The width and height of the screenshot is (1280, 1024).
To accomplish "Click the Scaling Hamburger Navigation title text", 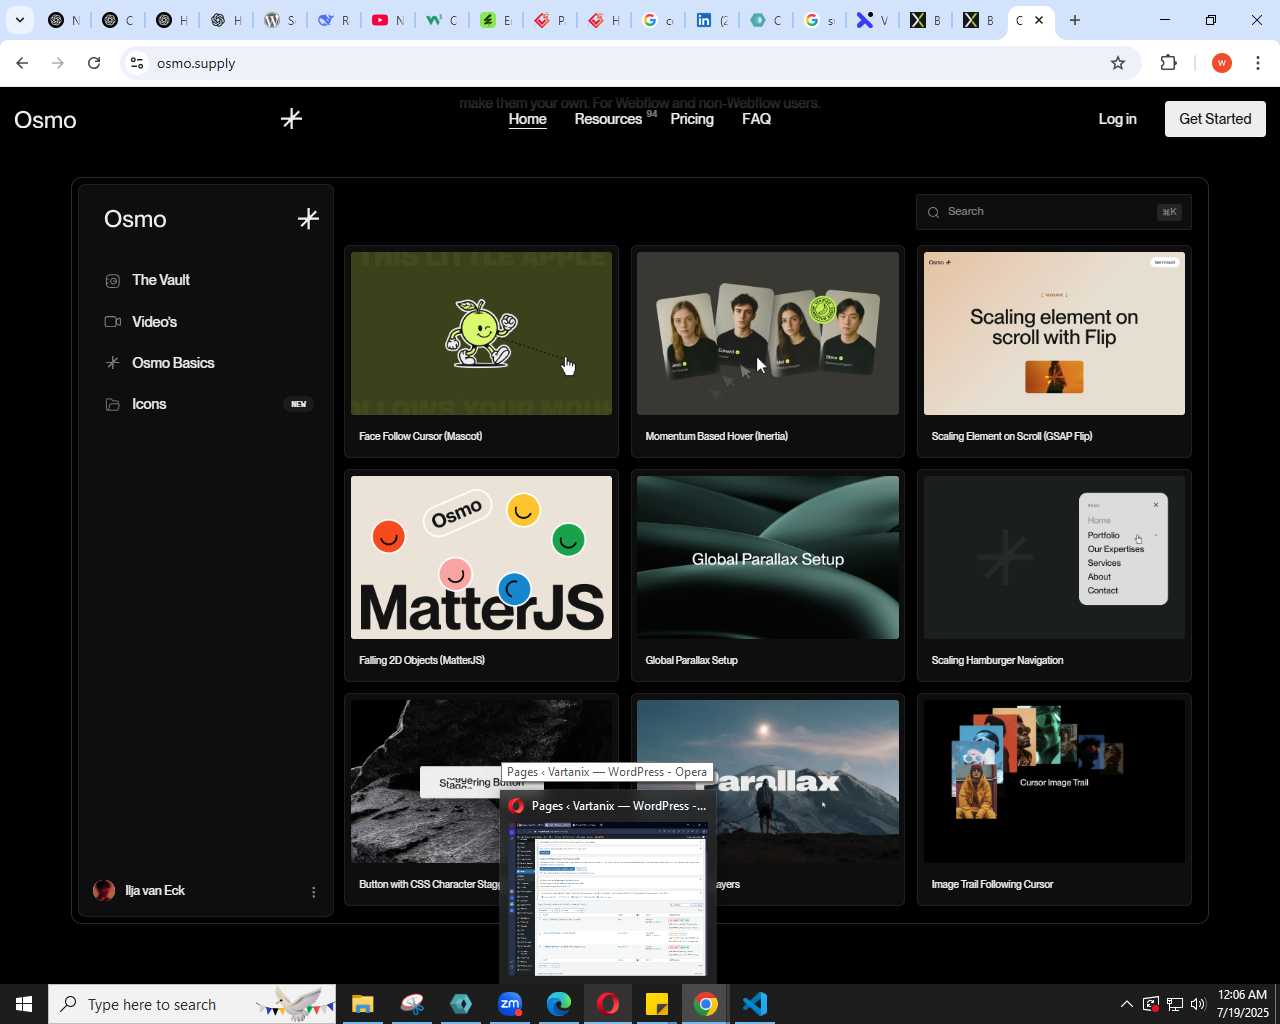I will click(997, 660).
